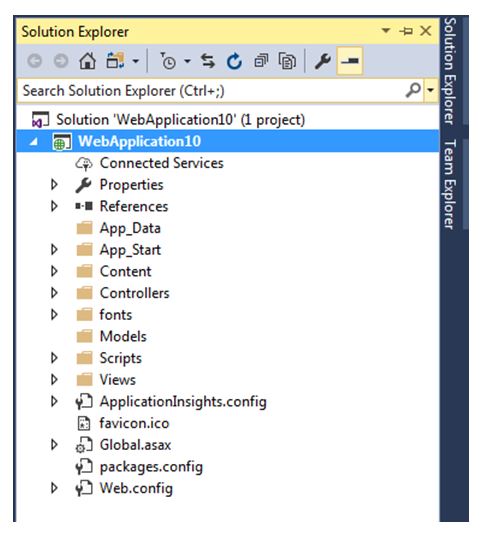Click the solution file icon
Screen dimensions: 491x535
pos(40,120)
